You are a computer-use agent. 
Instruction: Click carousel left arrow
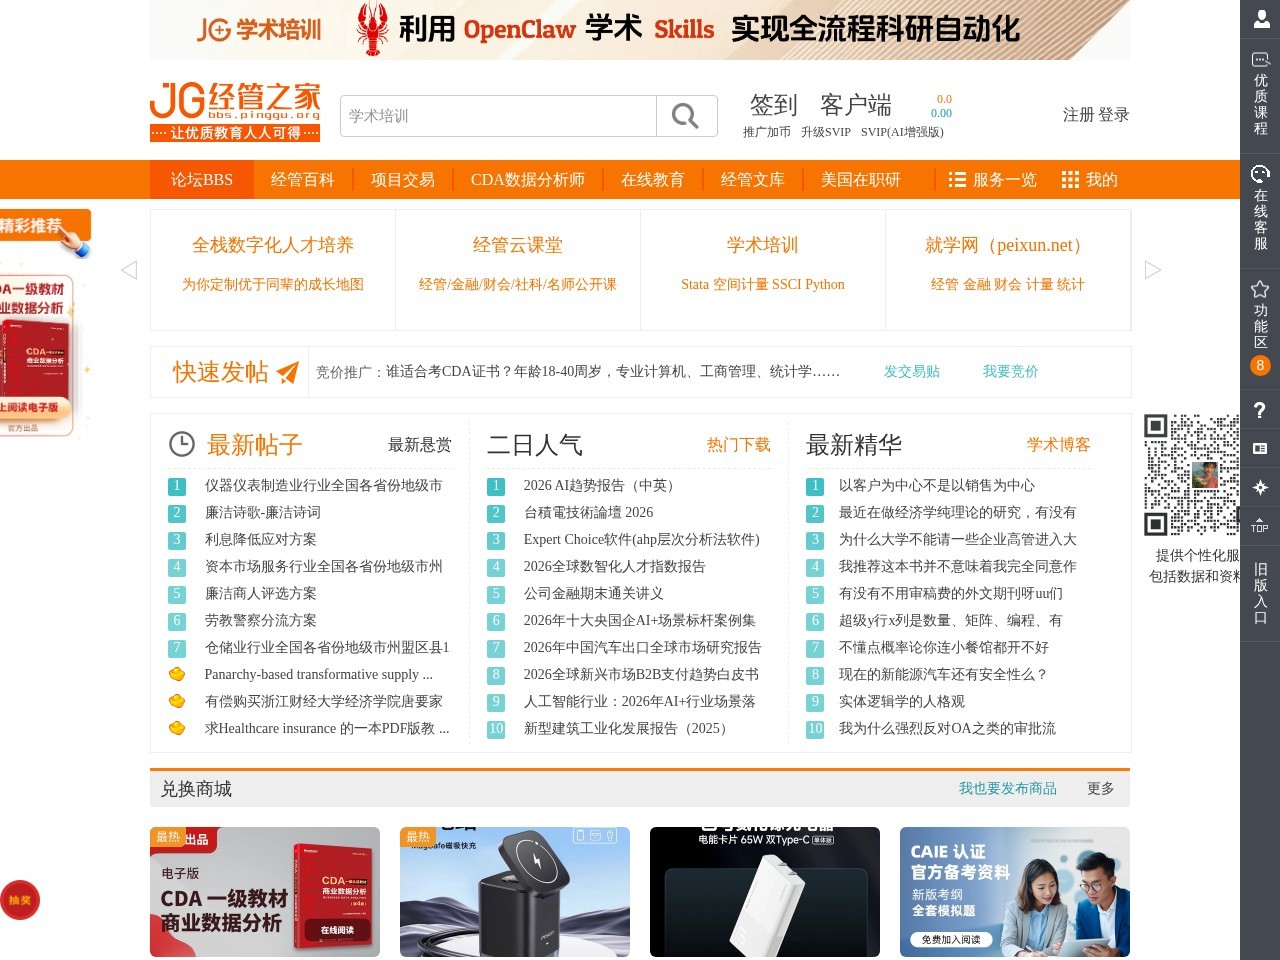pyautogui.click(x=129, y=270)
